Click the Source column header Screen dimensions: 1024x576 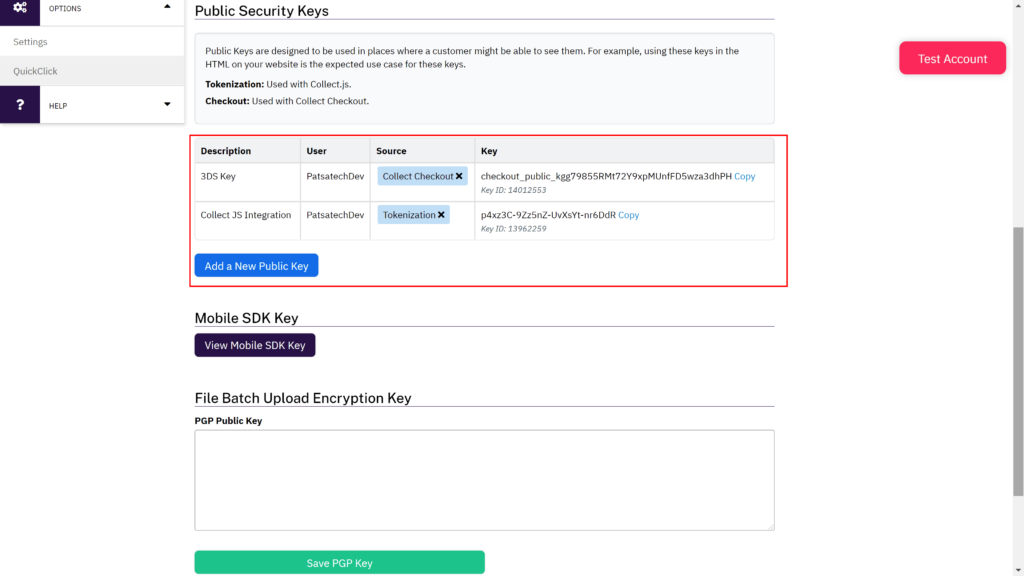click(x=391, y=151)
